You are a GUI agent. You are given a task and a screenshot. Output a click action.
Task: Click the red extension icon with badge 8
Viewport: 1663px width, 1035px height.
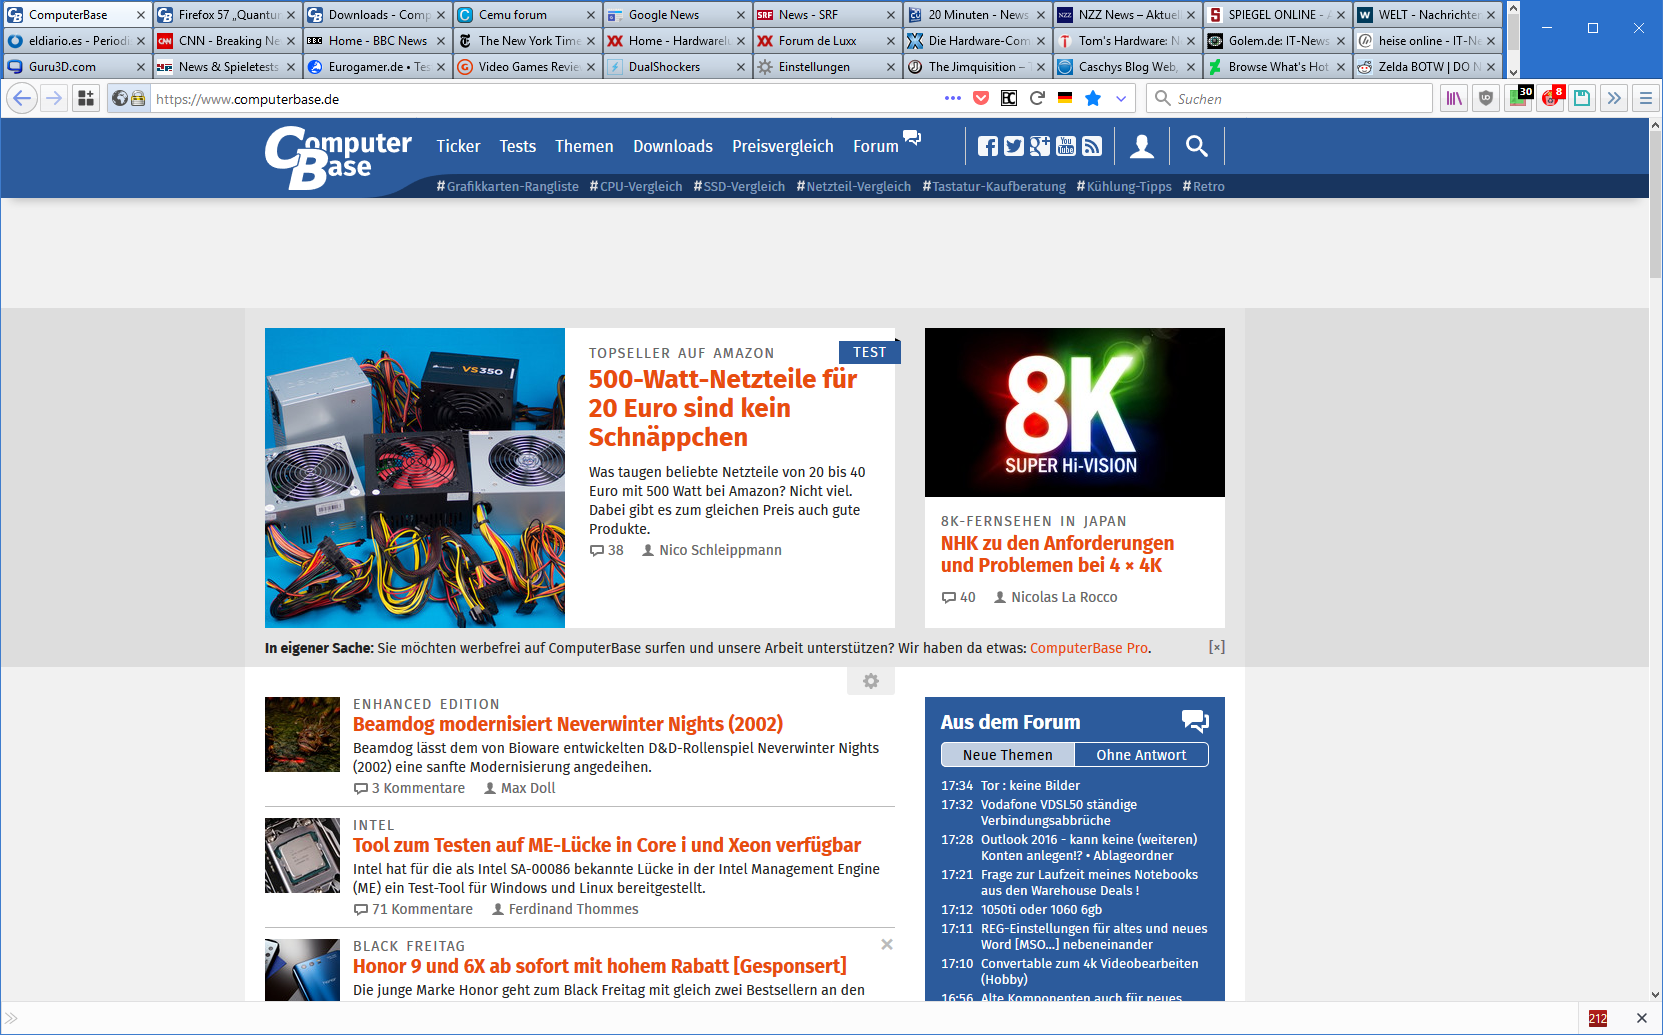pos(1551,97)
